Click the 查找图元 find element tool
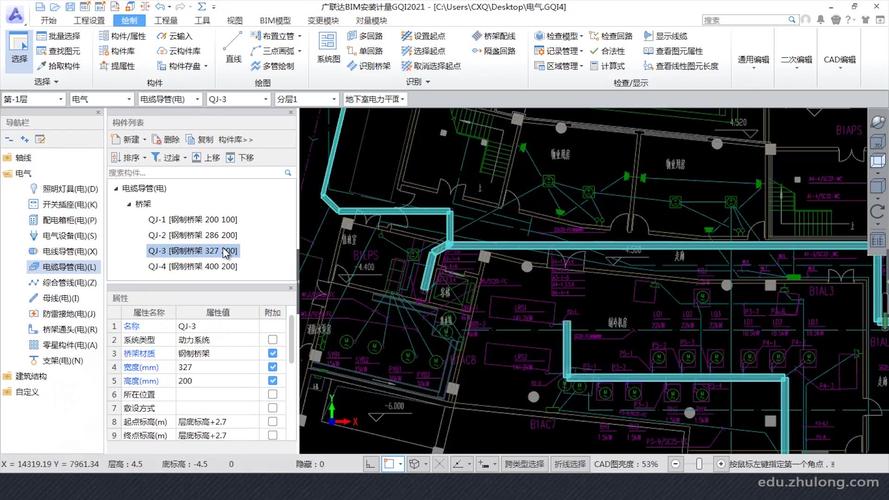This screenshot has width=889, height=500. click(58, 51)
